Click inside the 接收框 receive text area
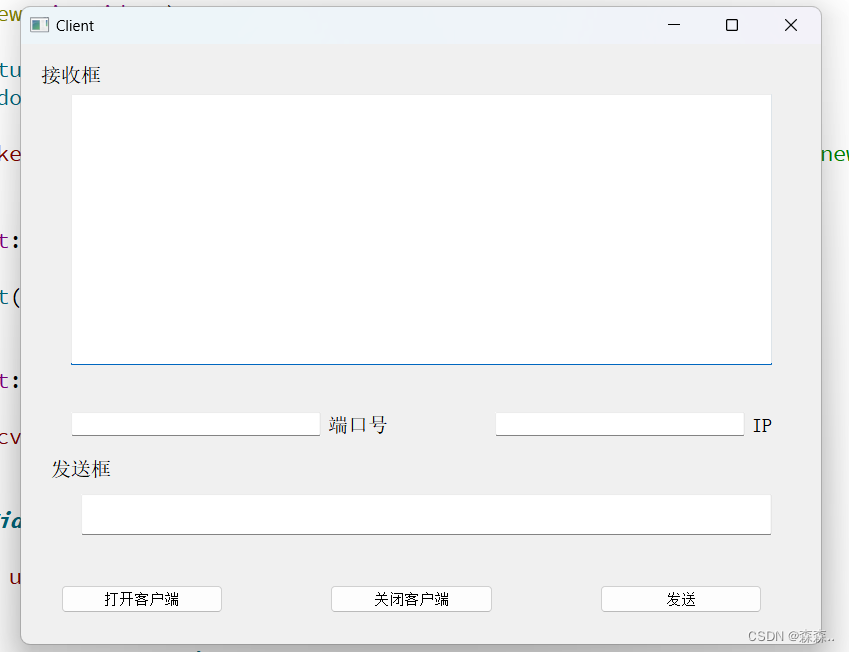Viewport: 849px width, 652px height. pyautogui.click(x=421, y=228)
